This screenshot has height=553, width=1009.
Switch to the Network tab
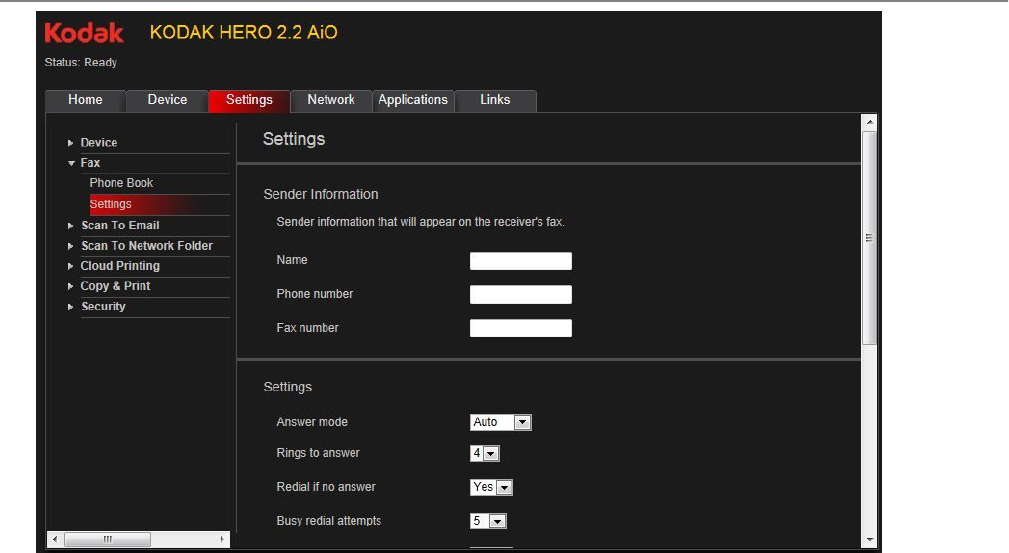click(331, 100)
